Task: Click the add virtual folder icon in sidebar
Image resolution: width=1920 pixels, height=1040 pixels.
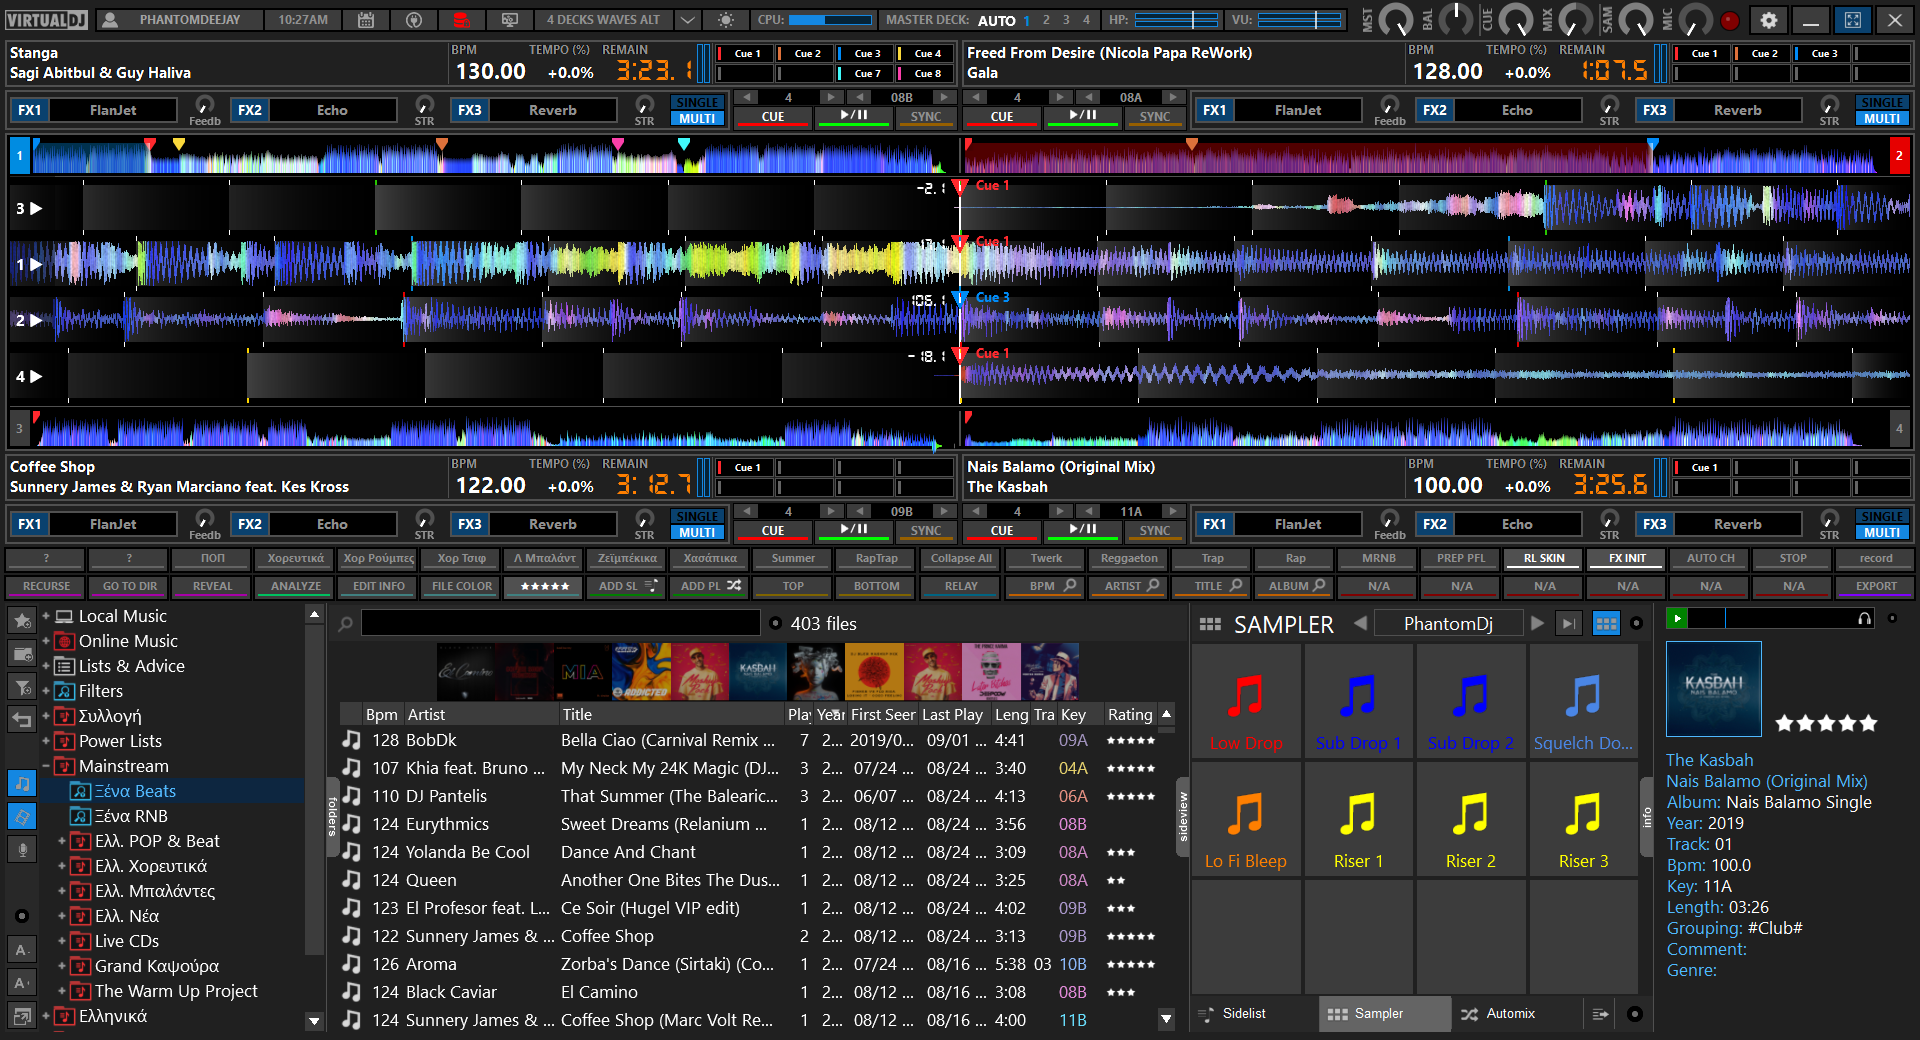Action: [x=22, y=654]
